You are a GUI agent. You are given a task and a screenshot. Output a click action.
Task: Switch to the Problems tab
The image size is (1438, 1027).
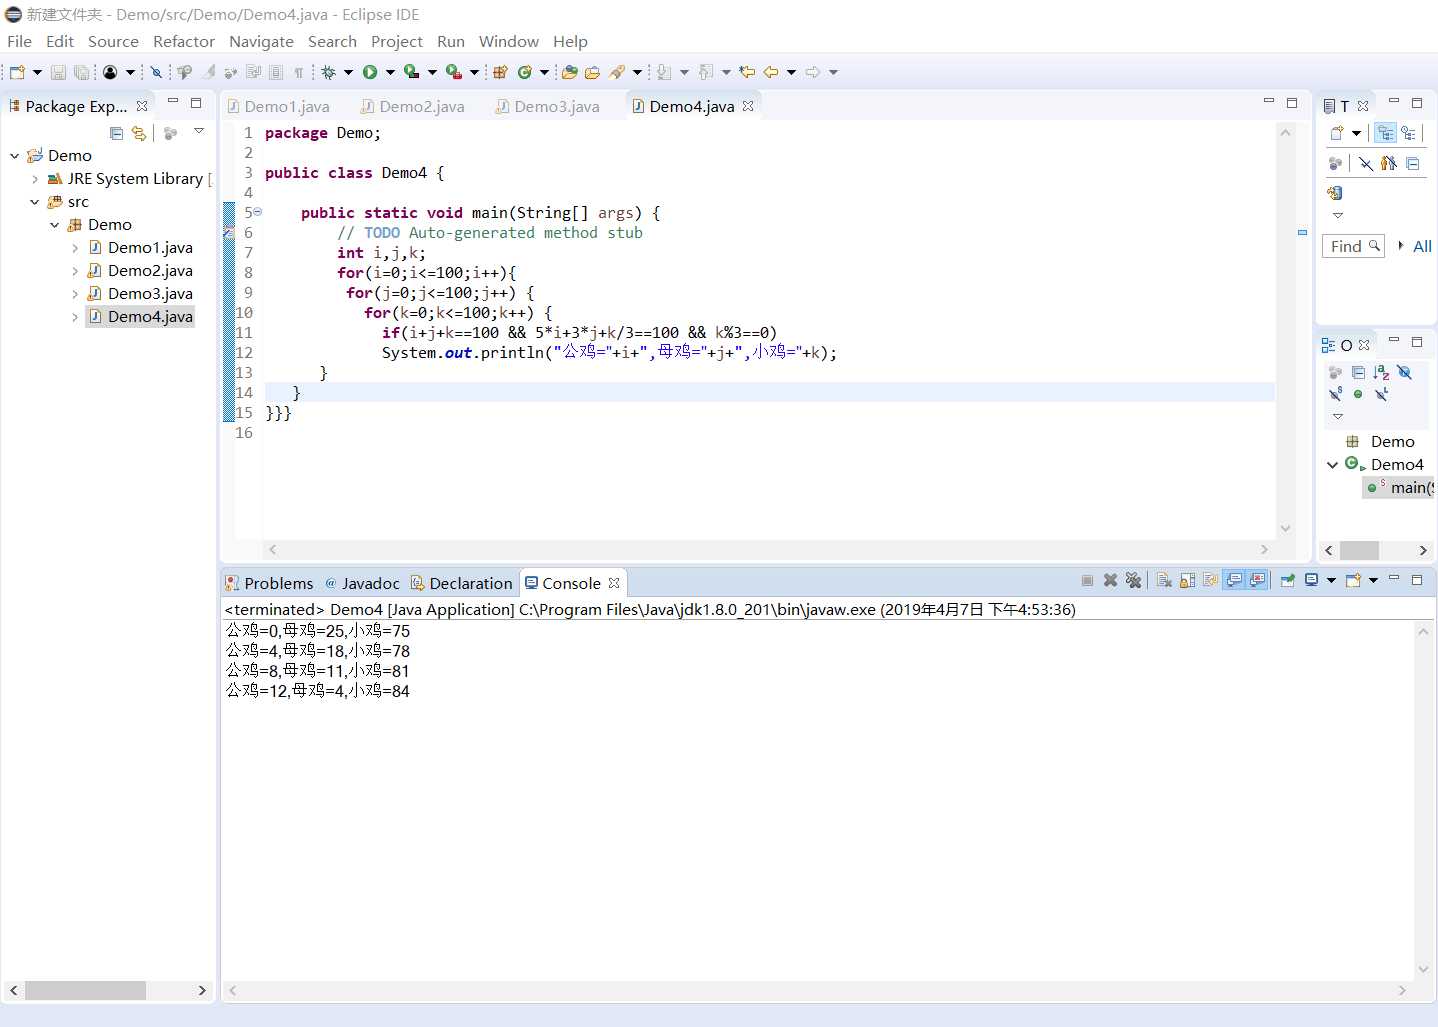[x=270, y=583]
